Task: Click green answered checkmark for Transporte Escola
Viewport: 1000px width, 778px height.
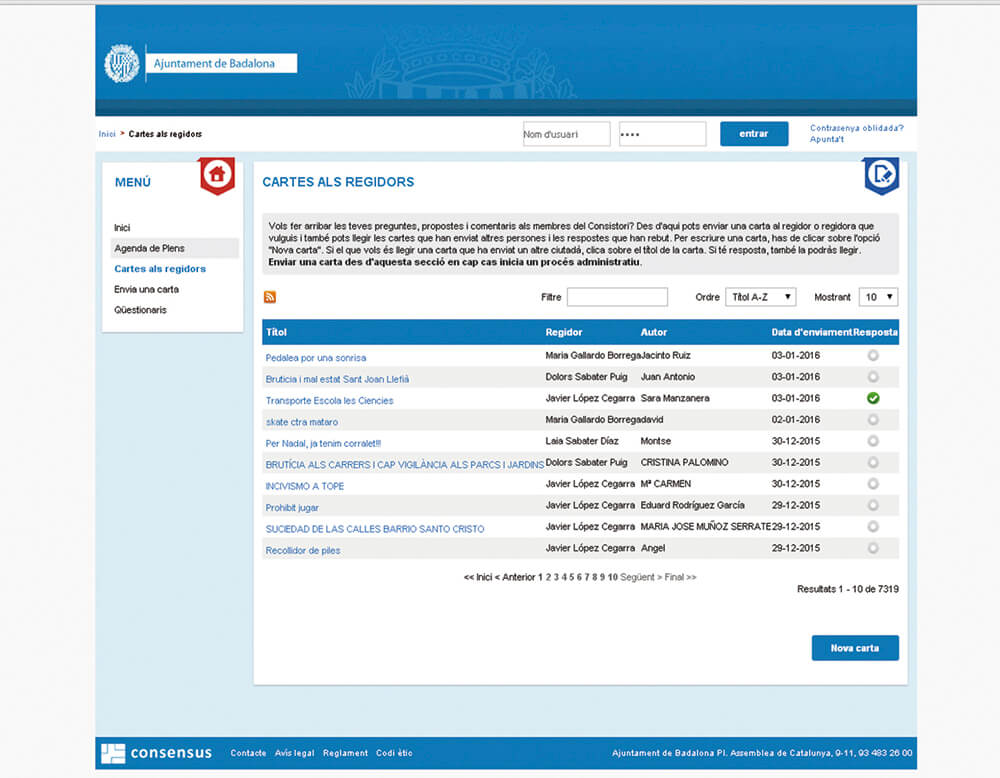Action: pyautogui.click(x=873, y=399)
